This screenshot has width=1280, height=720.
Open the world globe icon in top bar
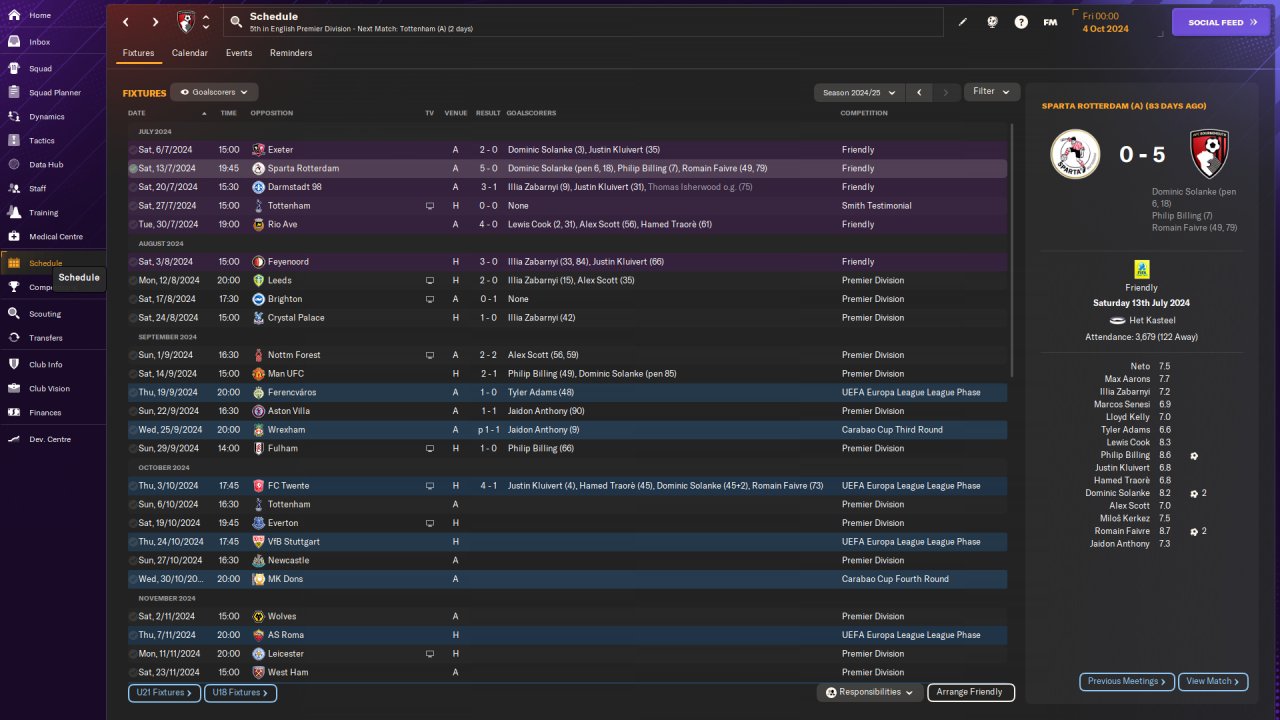(x=992, y=22)
